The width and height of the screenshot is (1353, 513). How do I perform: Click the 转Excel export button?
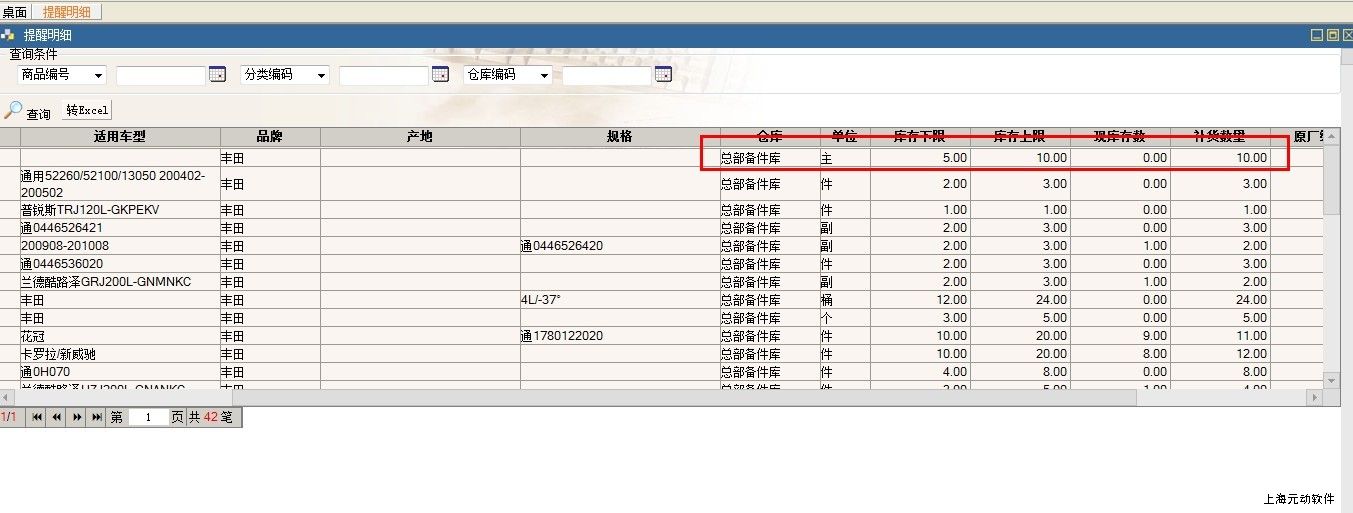point(88,111)
